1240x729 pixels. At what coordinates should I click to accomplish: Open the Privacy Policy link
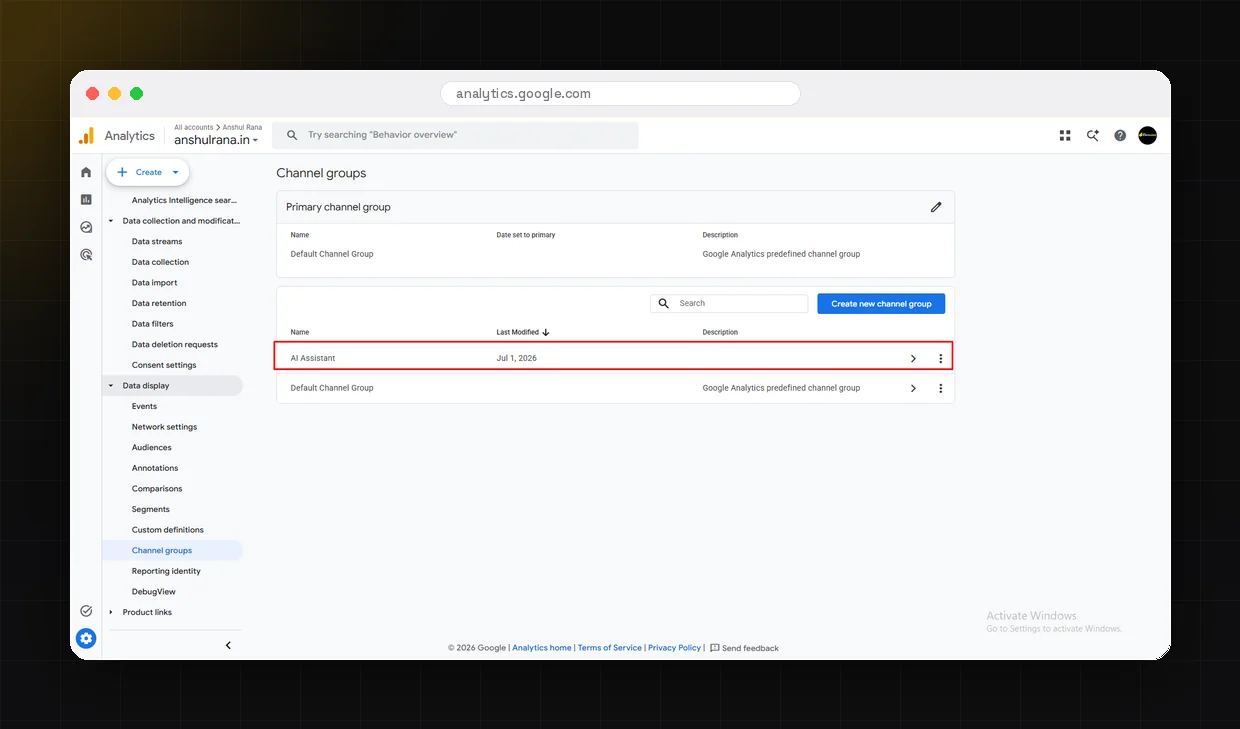(674, 648)
